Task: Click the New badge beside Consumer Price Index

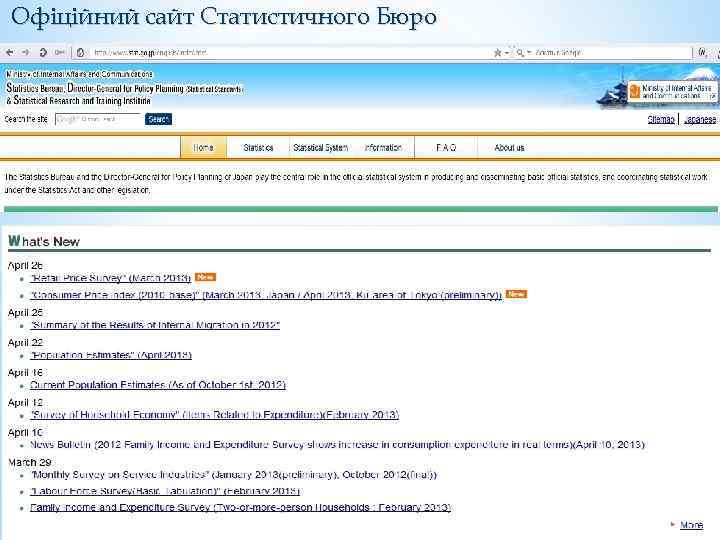Action: tap(516, 294)
